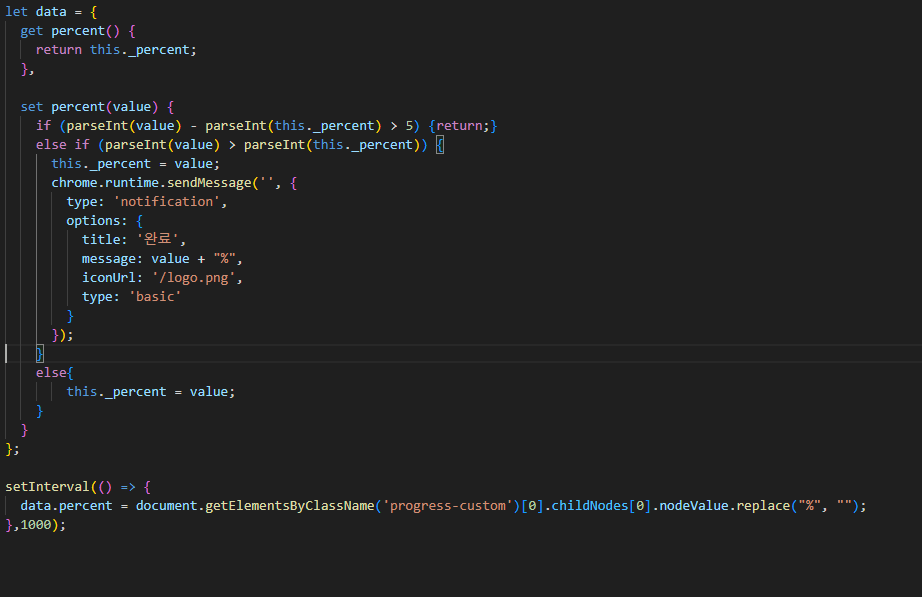This screenshot has height=597, width=922.
Task: Click the 'basic' type string
Action: pos(155,296)
